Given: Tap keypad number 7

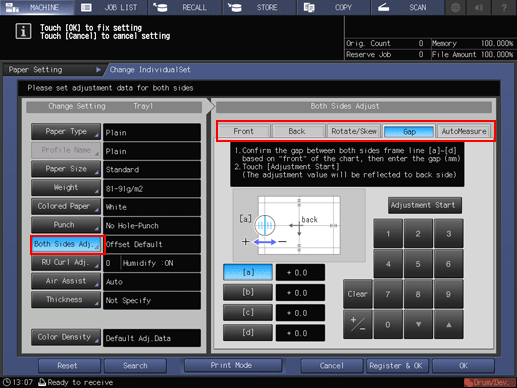Looking at the screenshot, I should (x=388, y=294).
